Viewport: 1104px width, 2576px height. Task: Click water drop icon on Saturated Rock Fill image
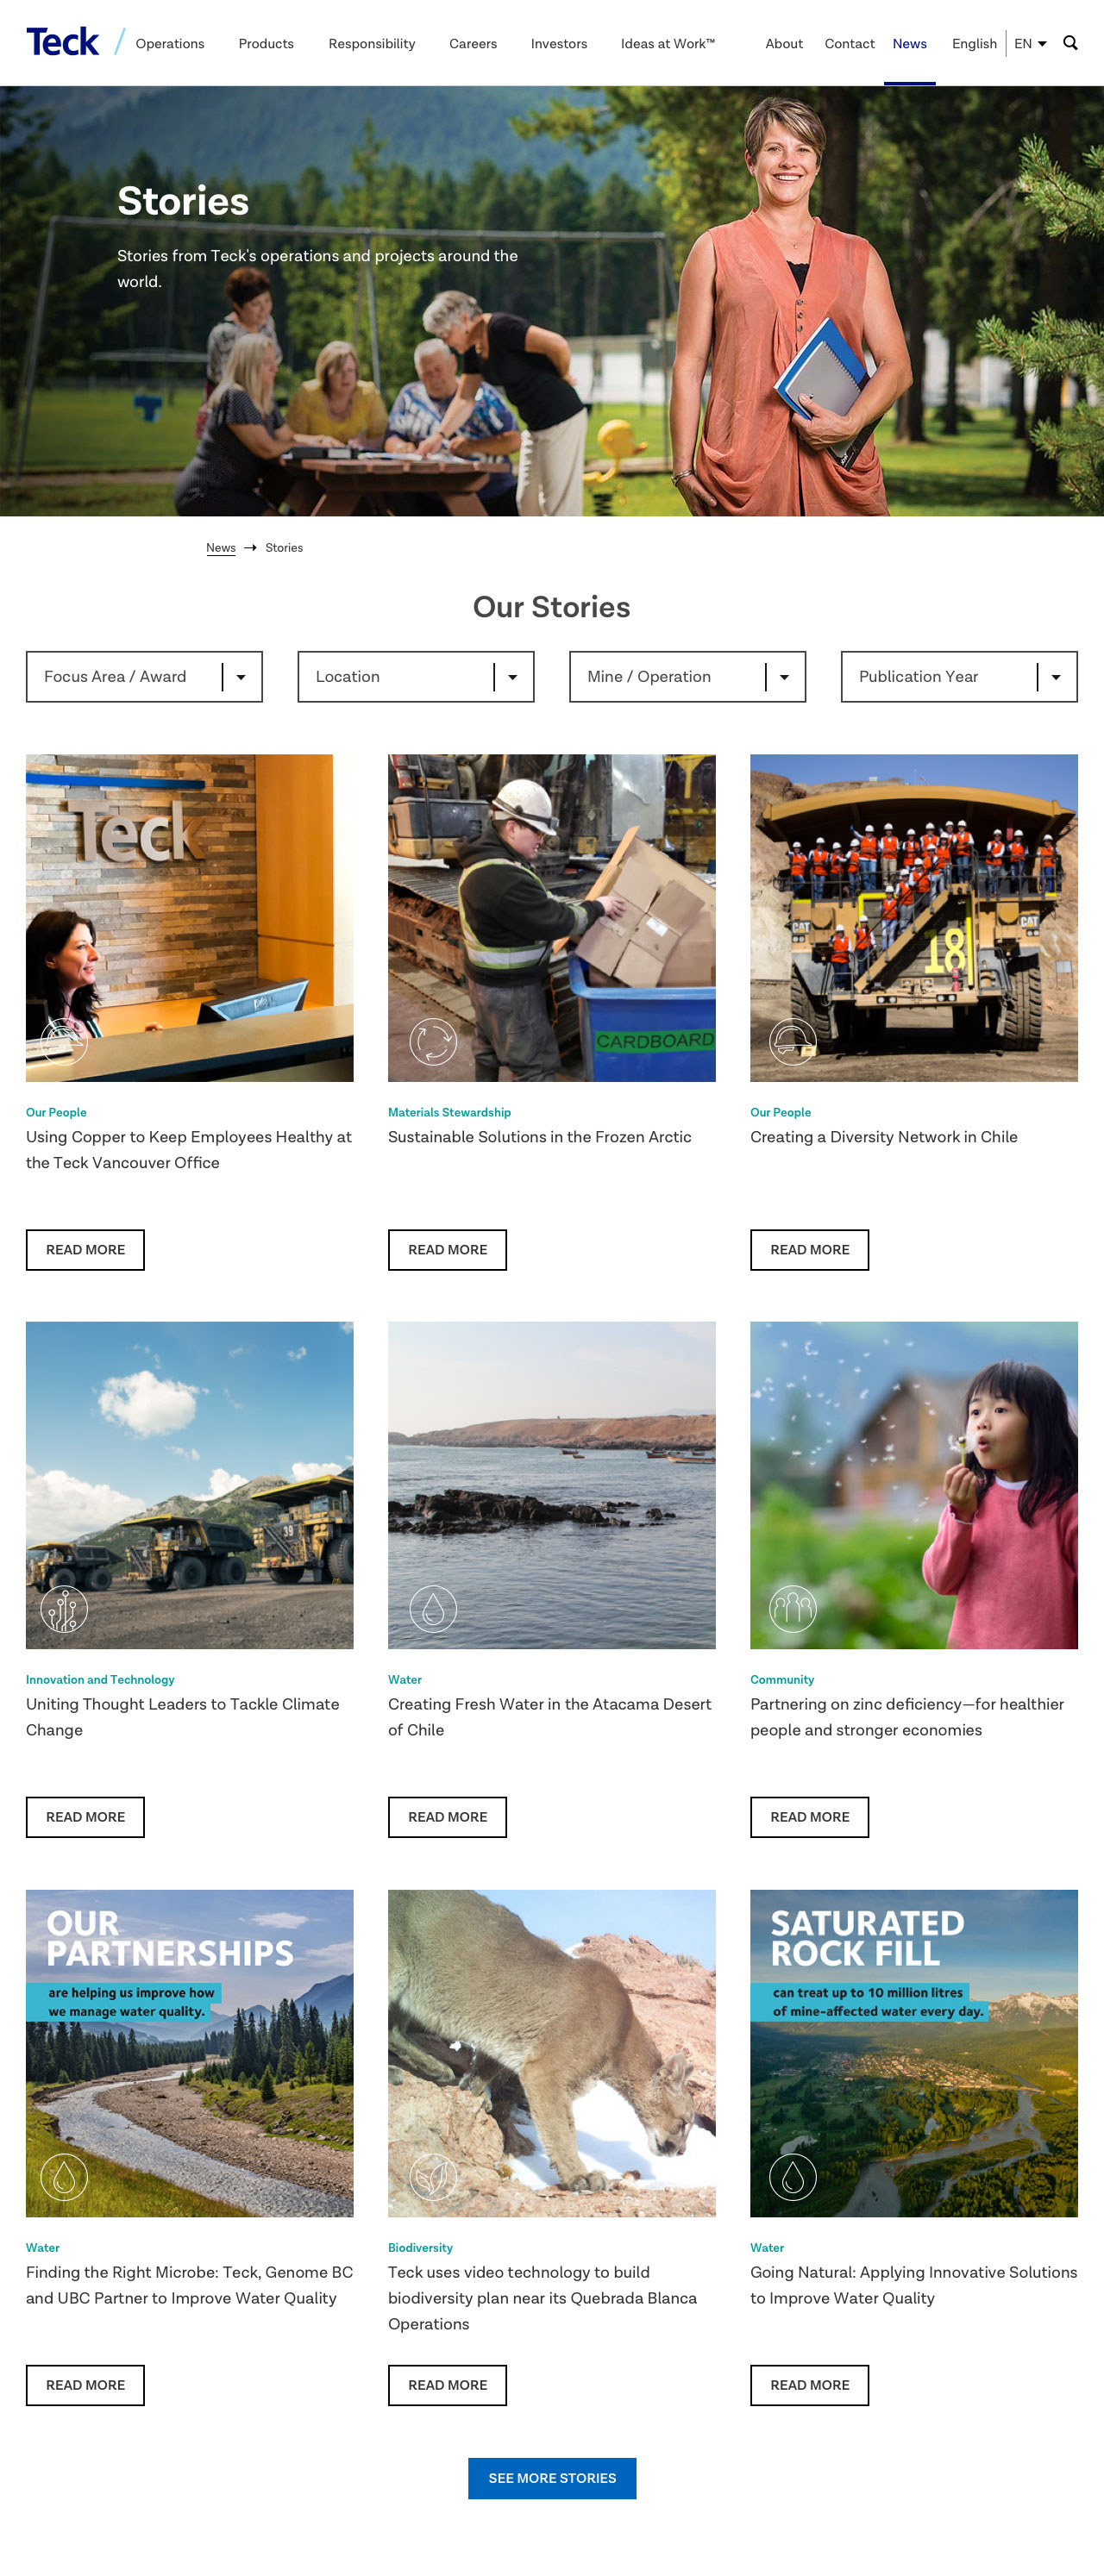(793, 2176)
